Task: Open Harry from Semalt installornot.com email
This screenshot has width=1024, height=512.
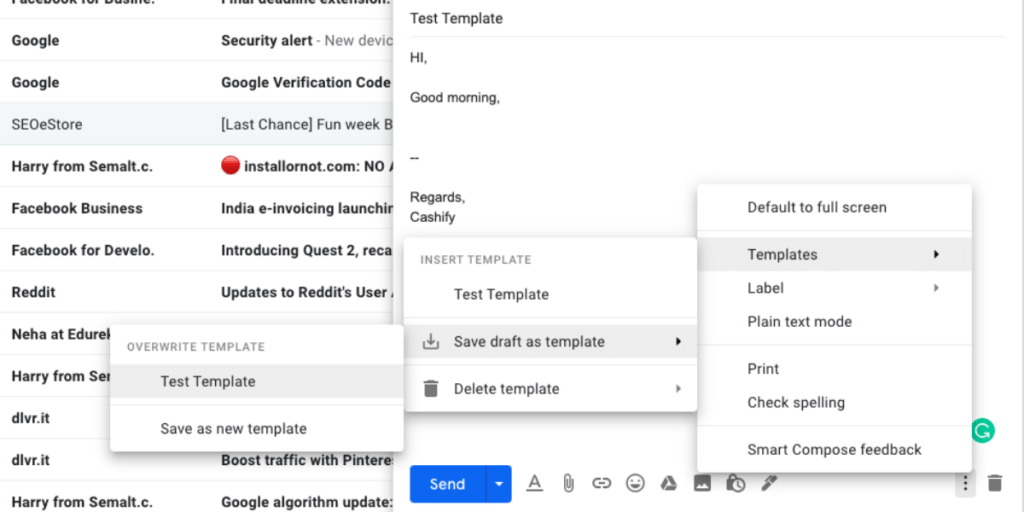Action: click(197, 167)
